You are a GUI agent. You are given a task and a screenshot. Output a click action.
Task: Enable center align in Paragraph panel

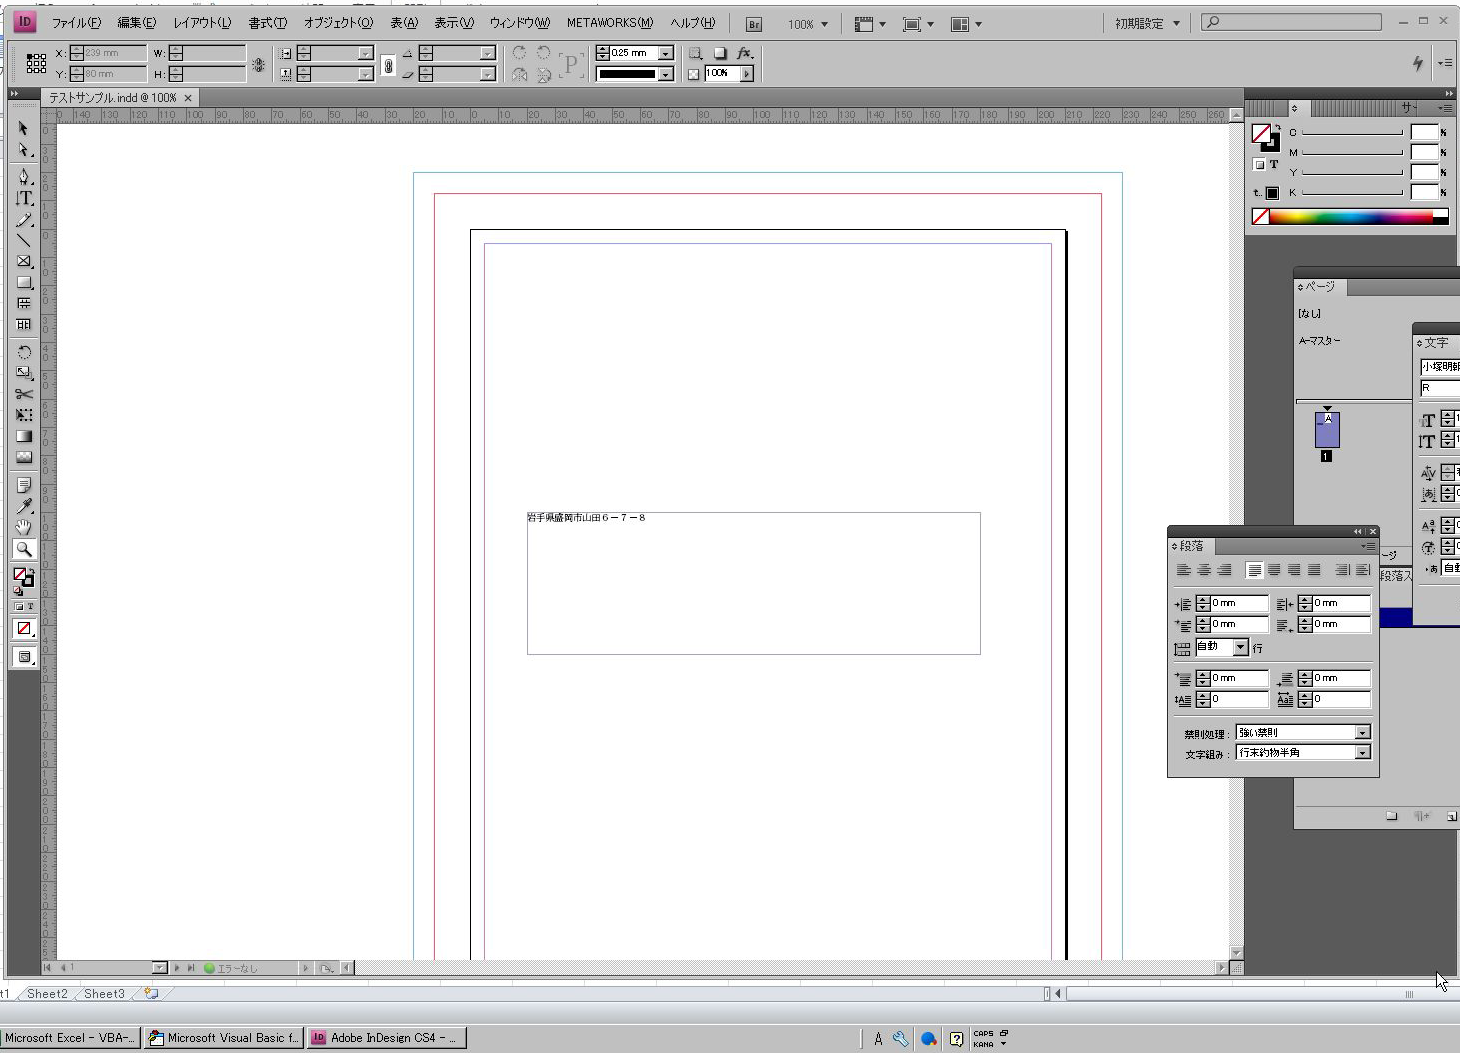(x=1204, y=570)
